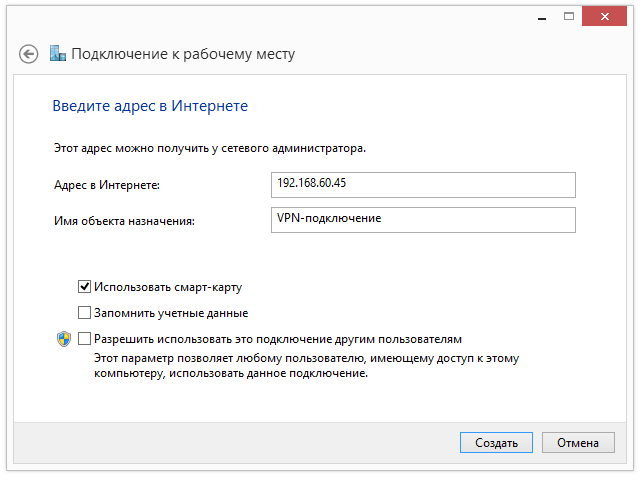The height and width of the screenshot is (482, 642).
Task: Click the workplace connection building icon
Action: 58,53
